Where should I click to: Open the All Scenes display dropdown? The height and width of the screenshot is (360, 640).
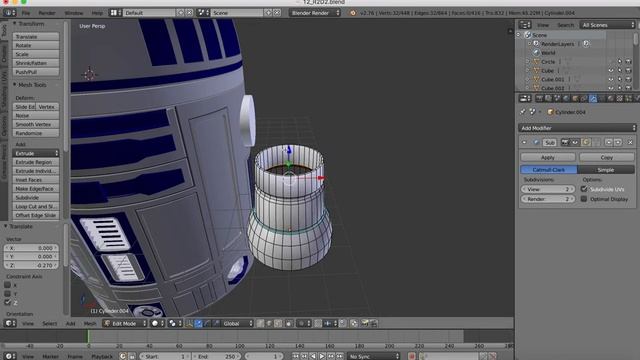607,25
